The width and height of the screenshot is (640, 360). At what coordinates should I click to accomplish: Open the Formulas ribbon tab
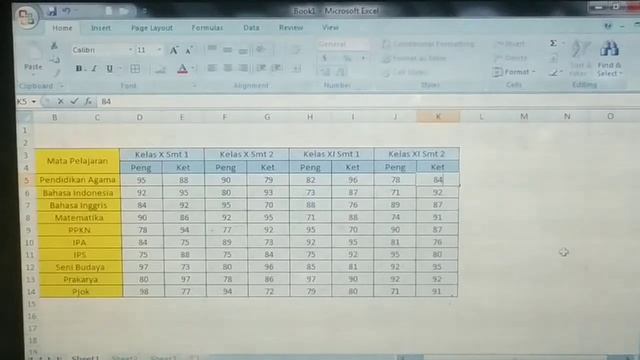pyautogui.click(x=207, y=28)
